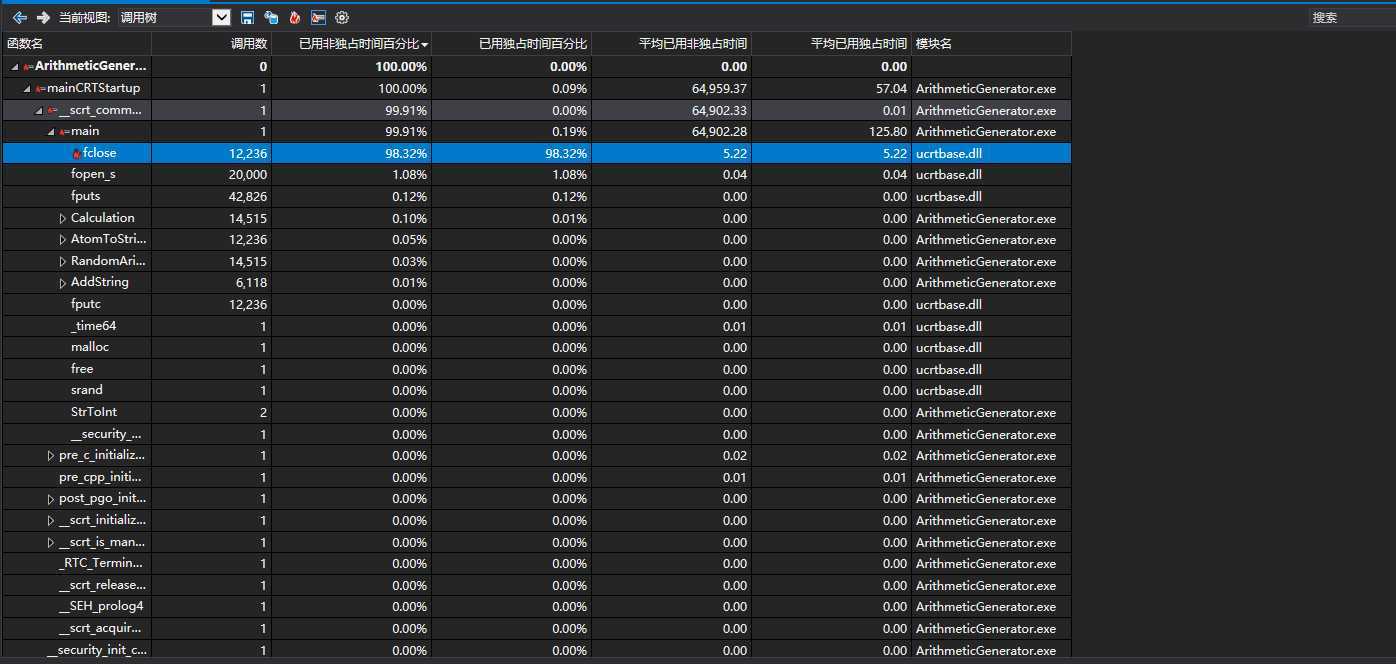Collapse the ArithmeticGener... root node
This screenshot has width=1396, height=664.
pyautogui.click(x=15, y=67)
